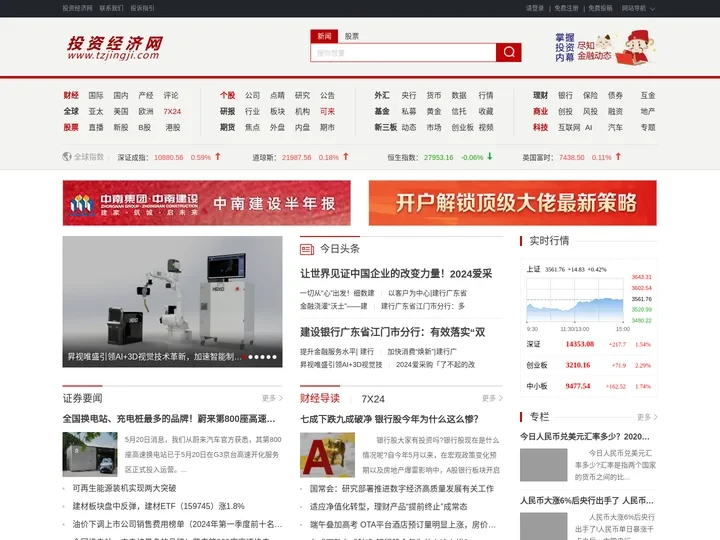Click the 蔚来 charging station thumbnail
Screen dimensions: 720x540
click(x=90, y=454)
